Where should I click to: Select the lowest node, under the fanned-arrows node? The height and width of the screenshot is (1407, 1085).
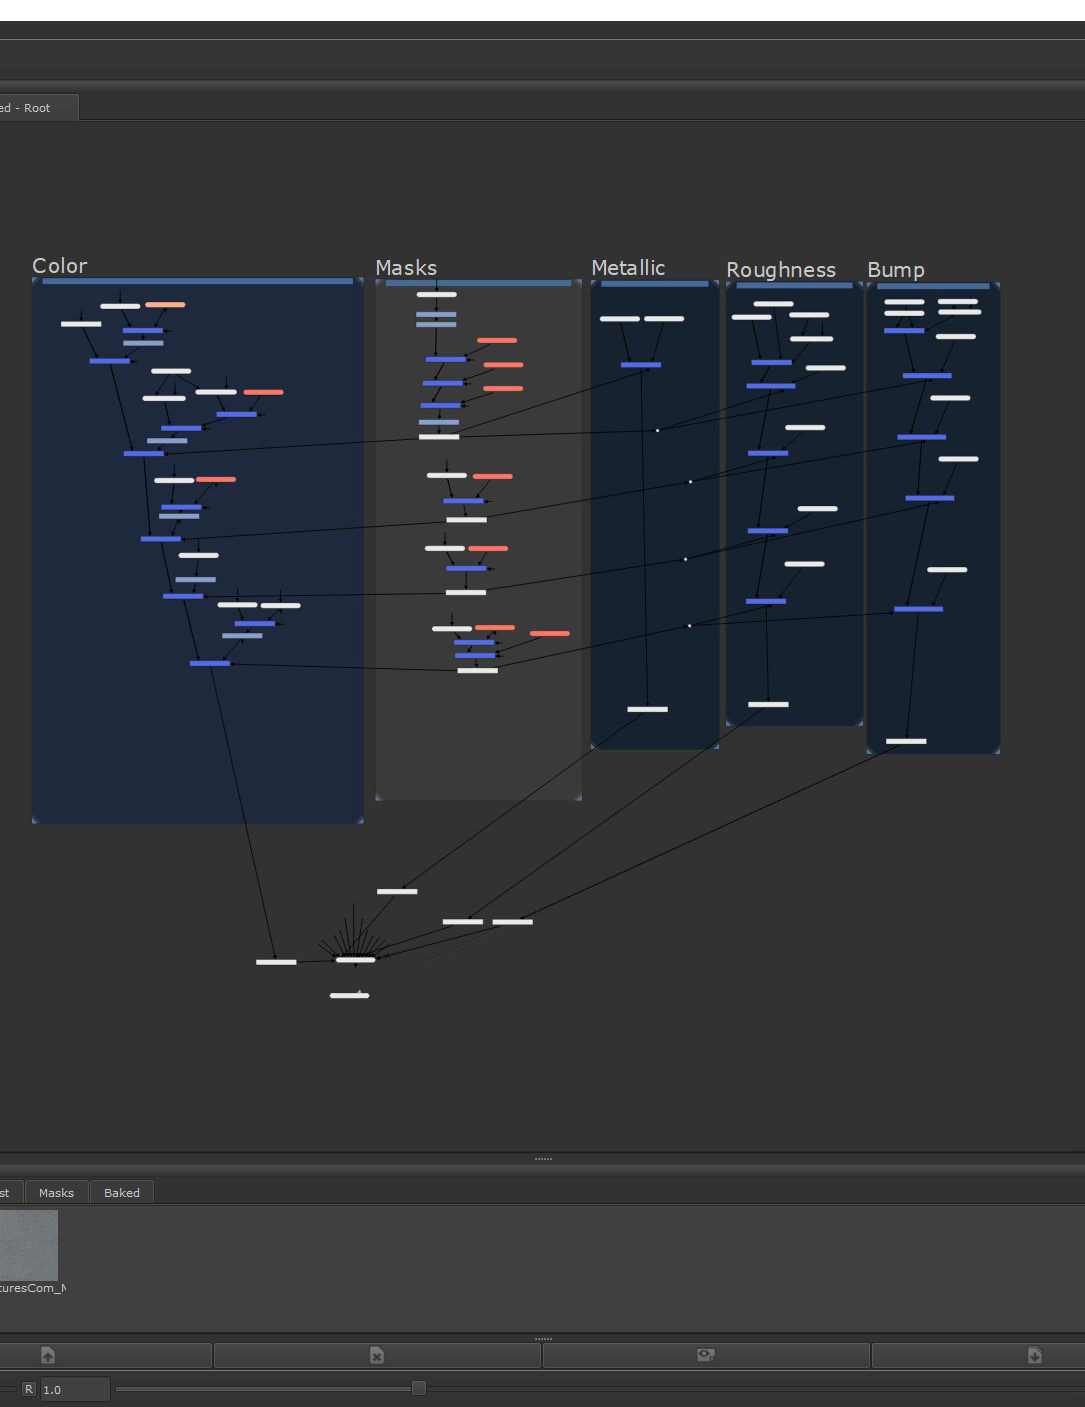350,995
